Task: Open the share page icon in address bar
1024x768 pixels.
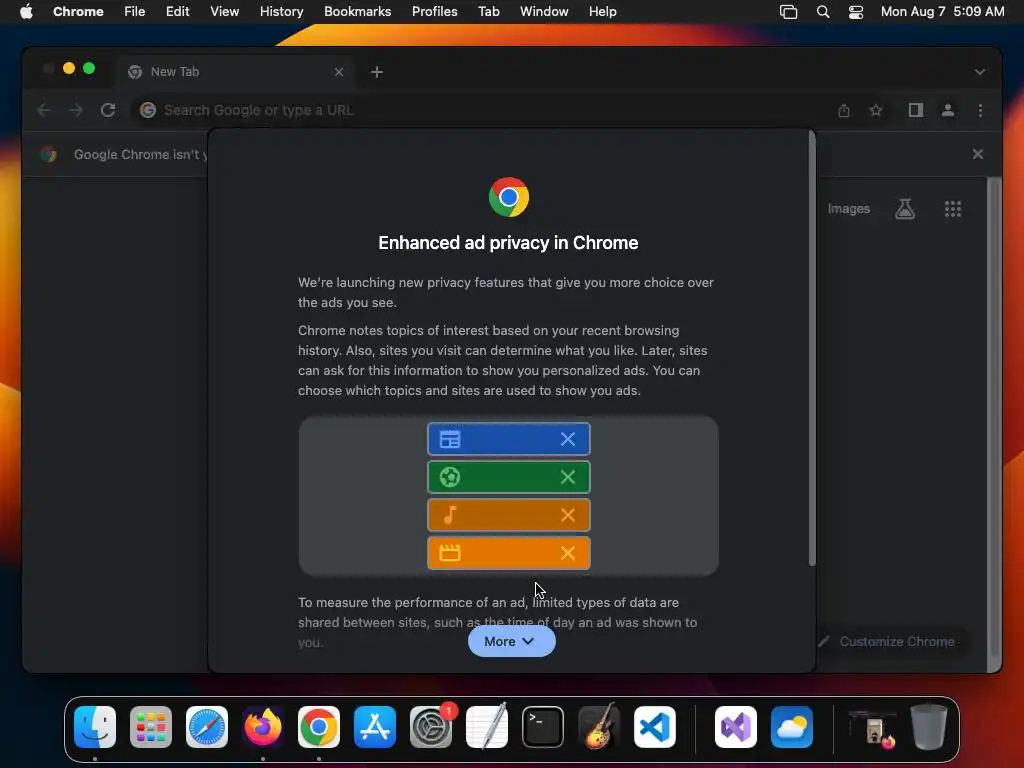Action: [844, 110]
